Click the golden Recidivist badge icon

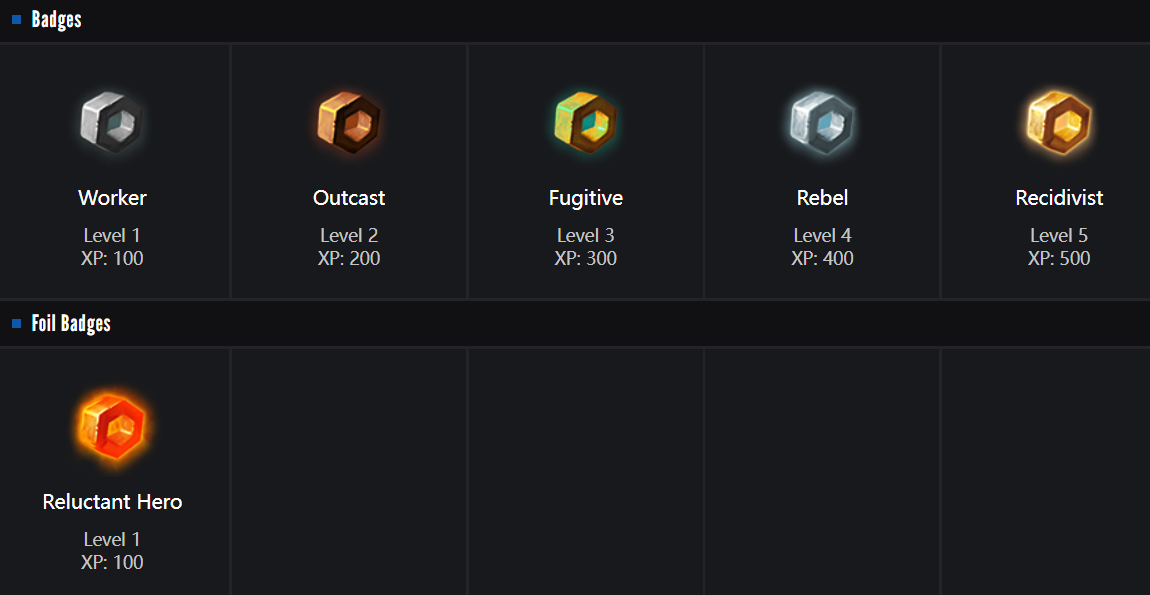tap(1059, 122)
